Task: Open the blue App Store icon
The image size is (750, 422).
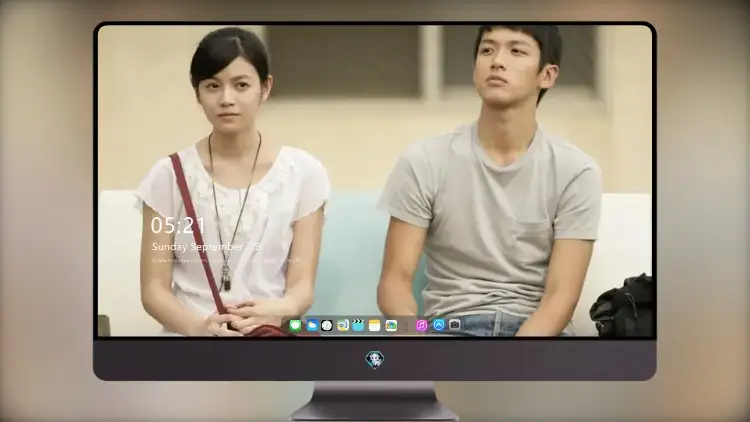Action: click(439, 325)
